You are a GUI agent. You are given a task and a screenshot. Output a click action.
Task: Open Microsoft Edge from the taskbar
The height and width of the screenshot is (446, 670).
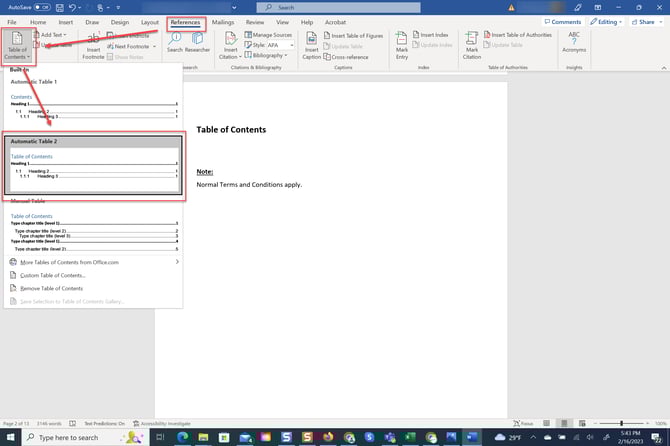click(182, 437)
